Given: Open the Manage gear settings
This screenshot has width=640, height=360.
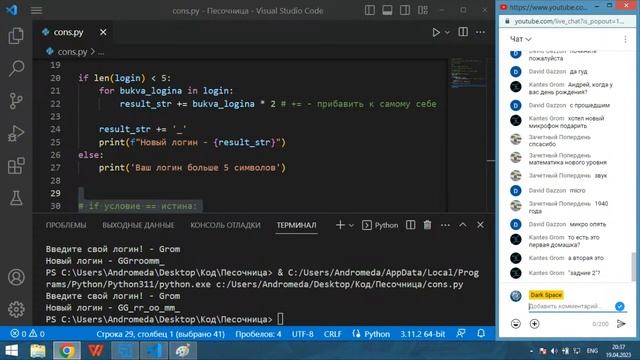Looking at the screenshot, I should [x=16, y=309].
